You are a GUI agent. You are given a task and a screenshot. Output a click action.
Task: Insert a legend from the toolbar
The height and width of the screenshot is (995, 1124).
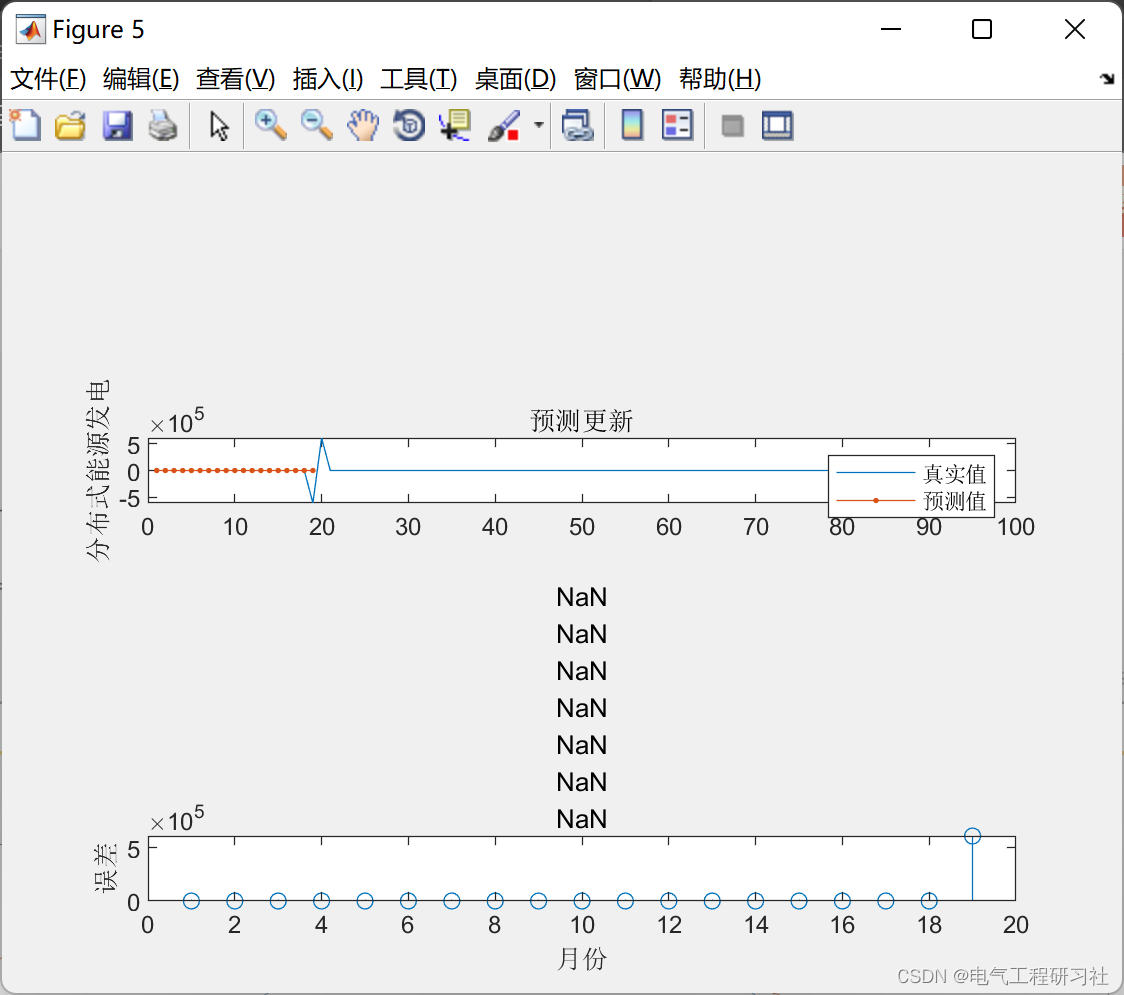pos(677,125)
